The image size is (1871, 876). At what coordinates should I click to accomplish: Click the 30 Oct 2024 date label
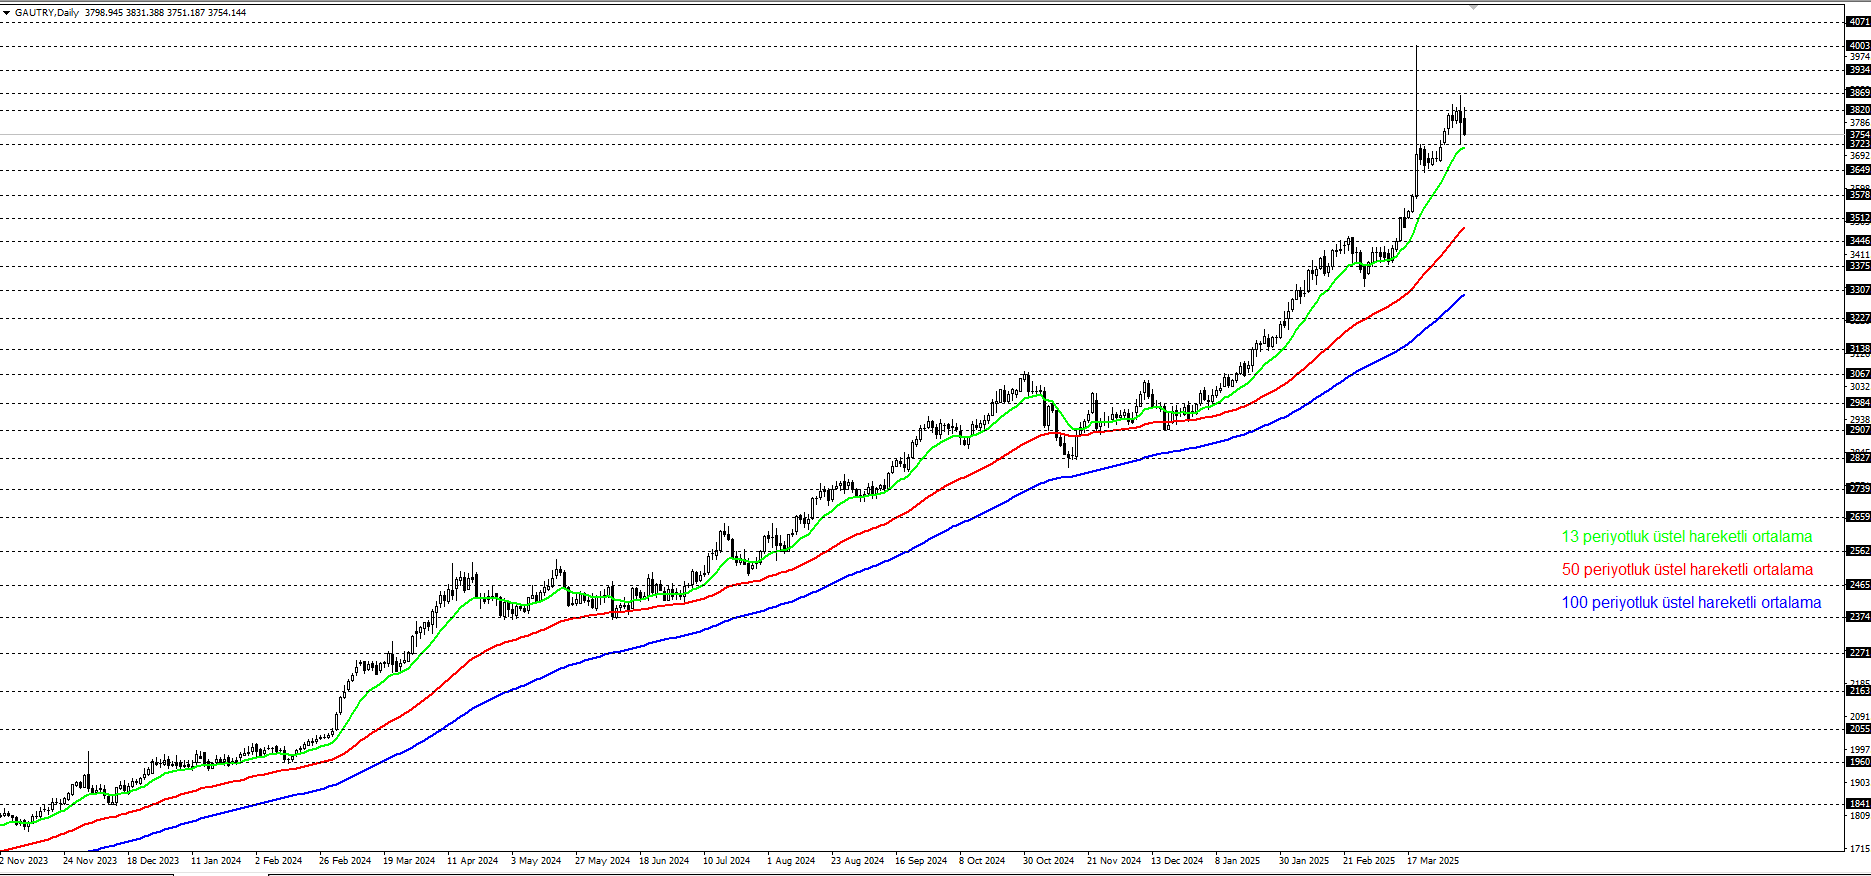pyautogui.click(x=1048, y=861)
